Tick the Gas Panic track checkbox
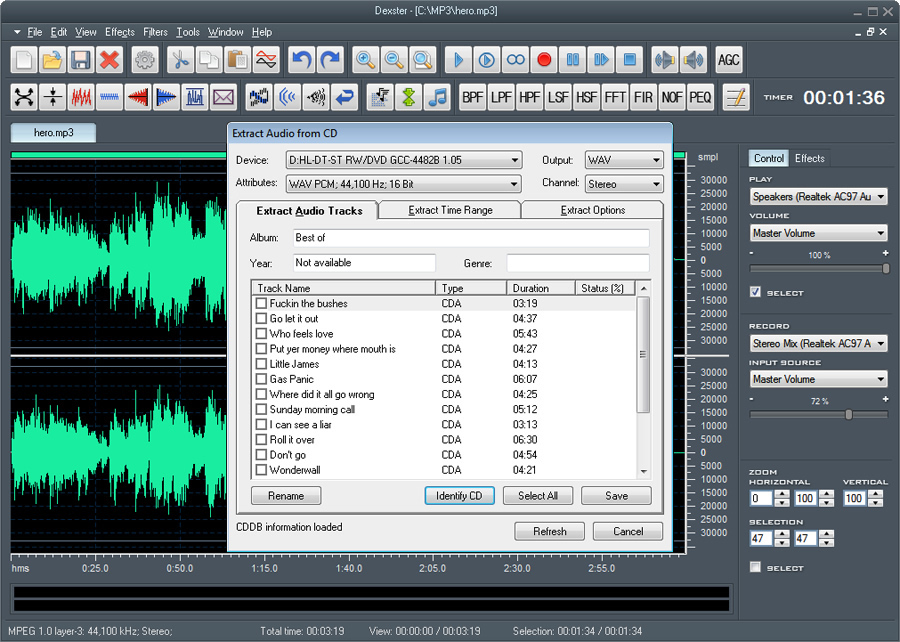The width and height of the screenshot is (900, 642). 261,379
